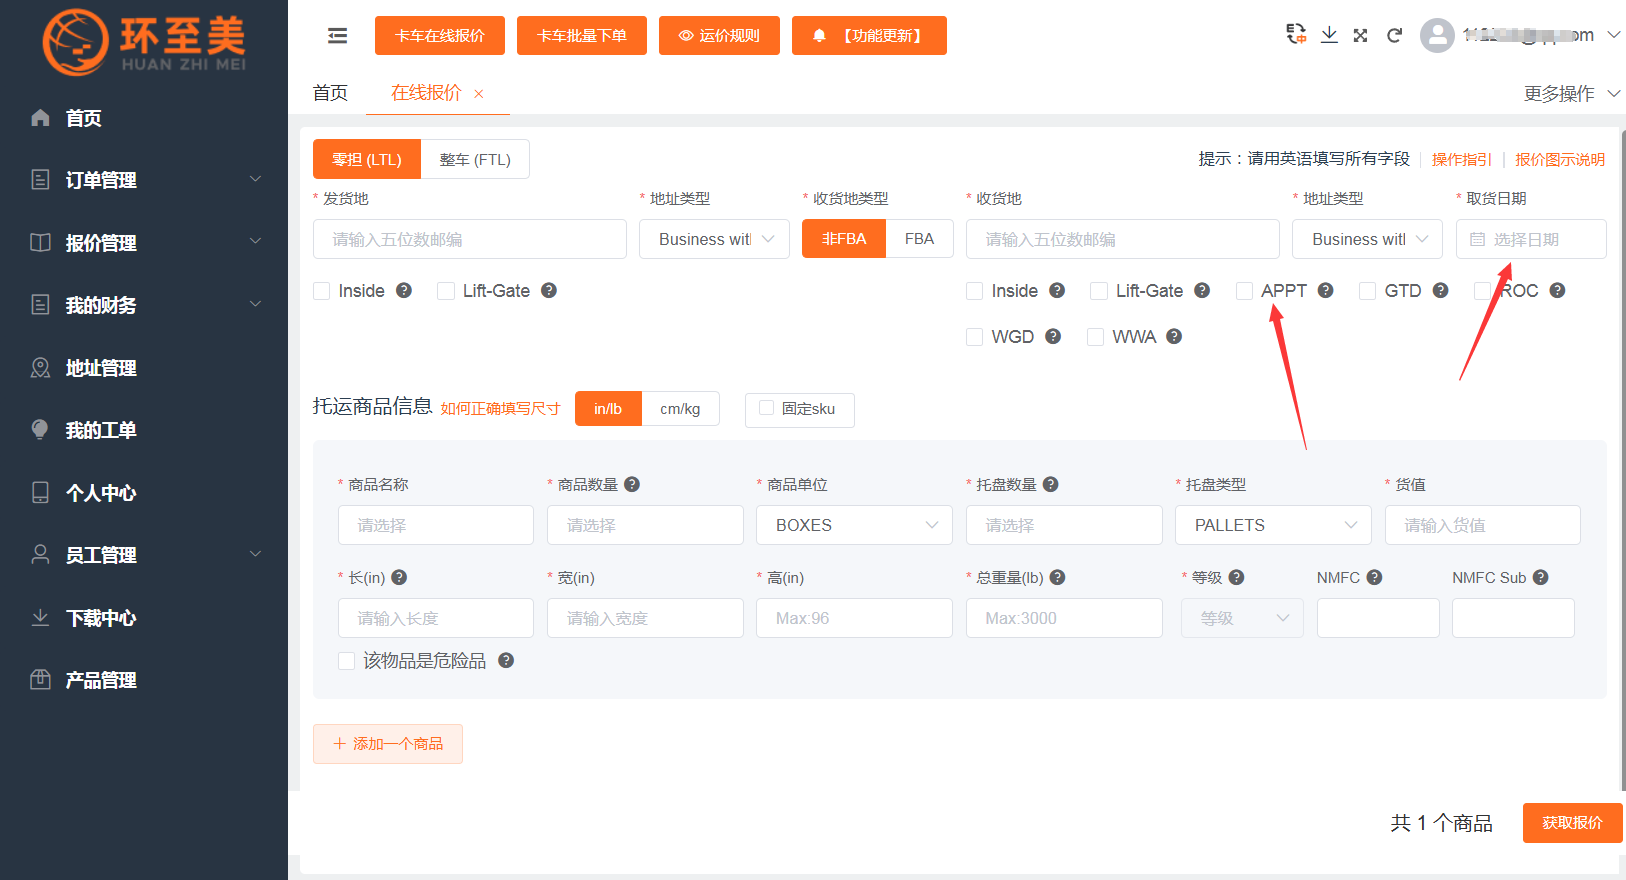Viewport: 1626px width, 880px height.
Task: Tick the WGD checkbox
Action: (975, 337)
